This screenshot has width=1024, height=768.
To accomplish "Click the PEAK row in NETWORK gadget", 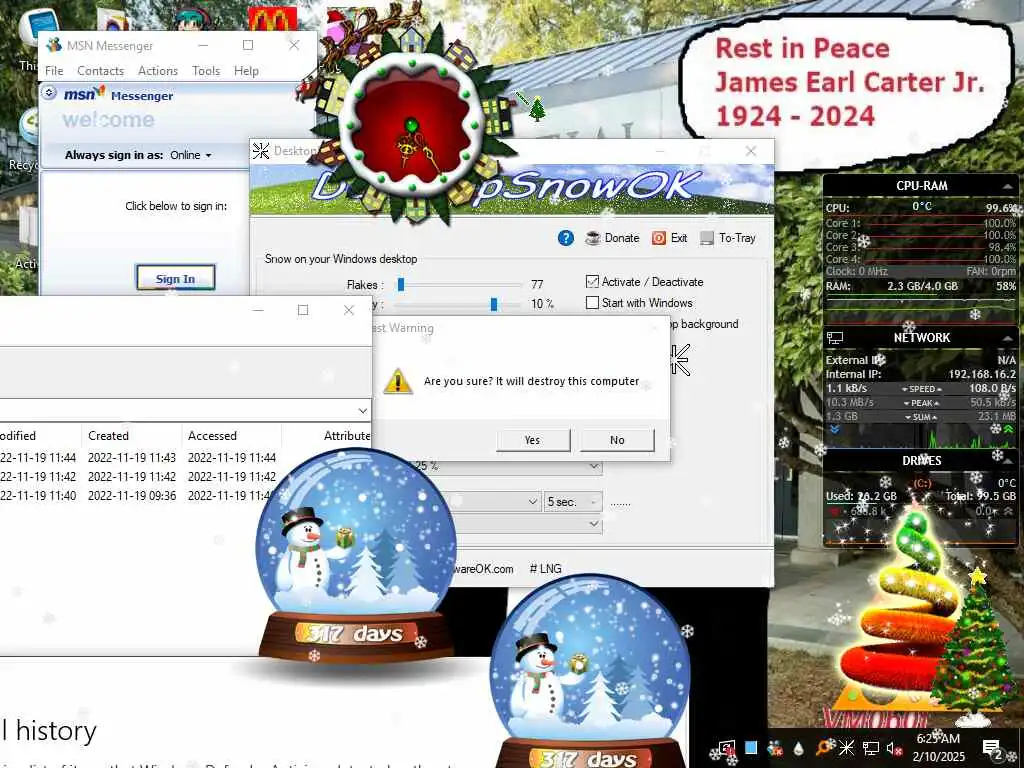I will (x=921, y=403).
